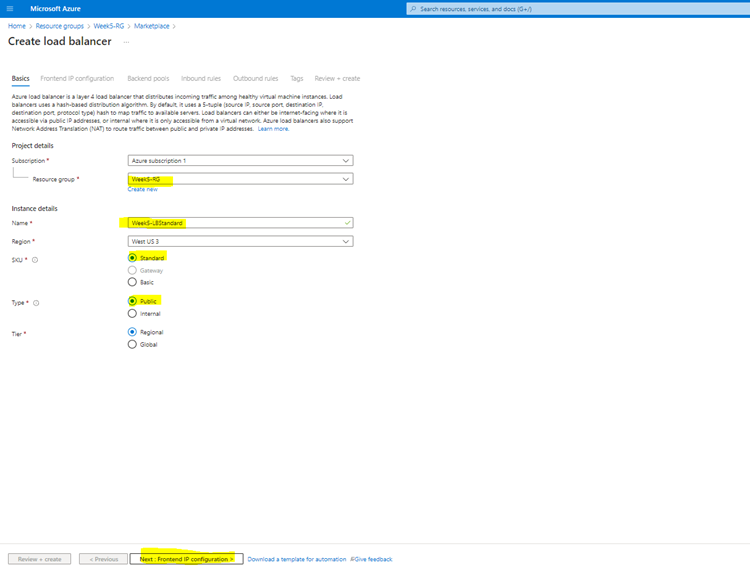750x573 pixels.
Task: Focus the load balancer Name field
Action: [x=241, y=223]
